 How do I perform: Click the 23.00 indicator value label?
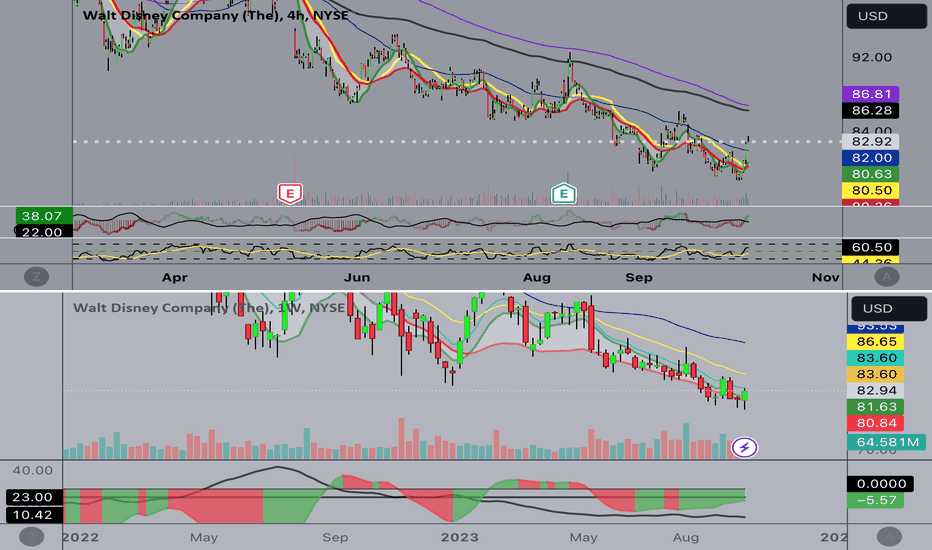[33, 497]
